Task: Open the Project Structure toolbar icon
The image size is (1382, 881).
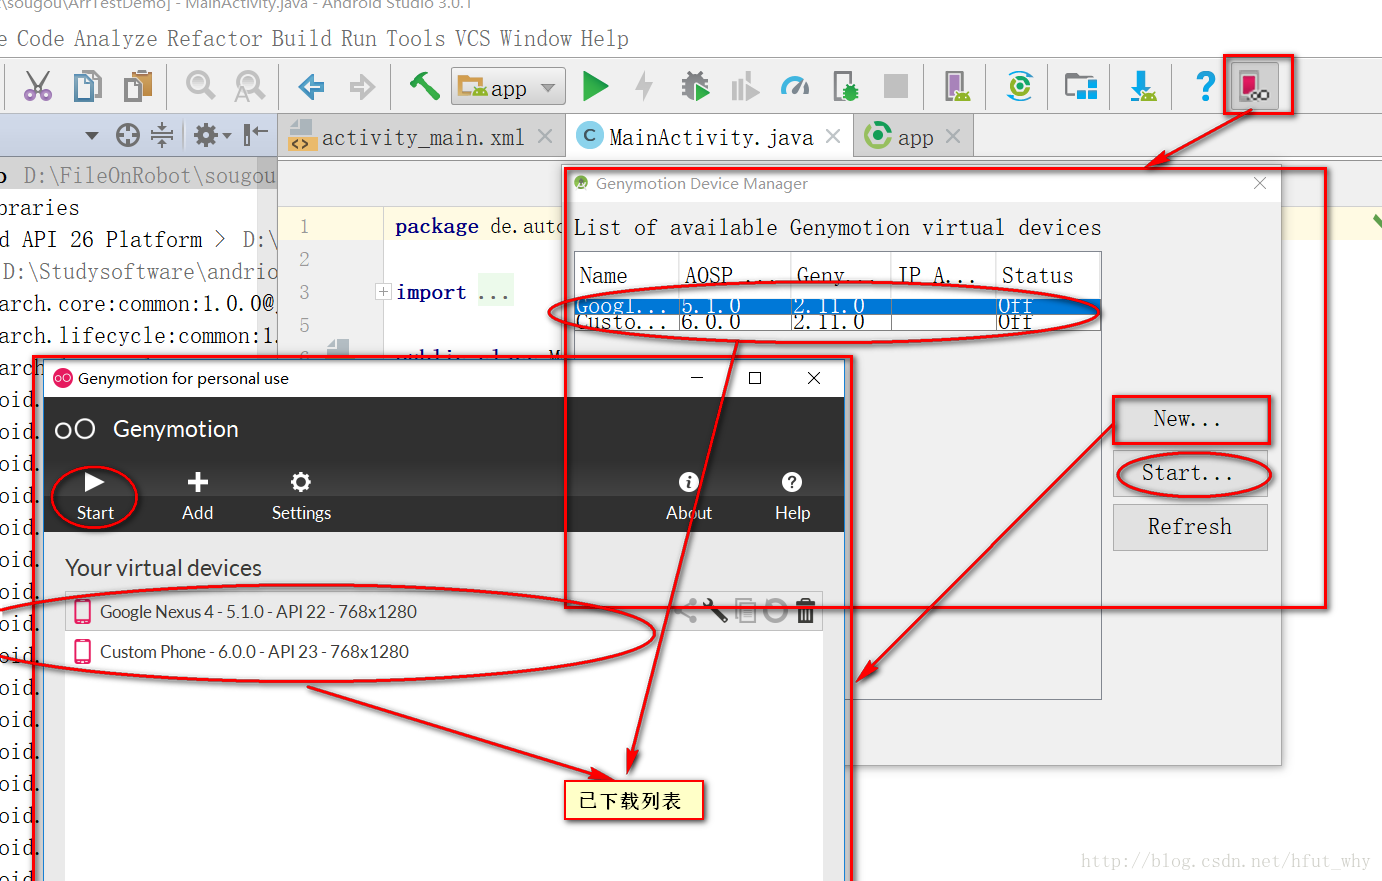Action: pyautogui.click(x=1081, y=86)
